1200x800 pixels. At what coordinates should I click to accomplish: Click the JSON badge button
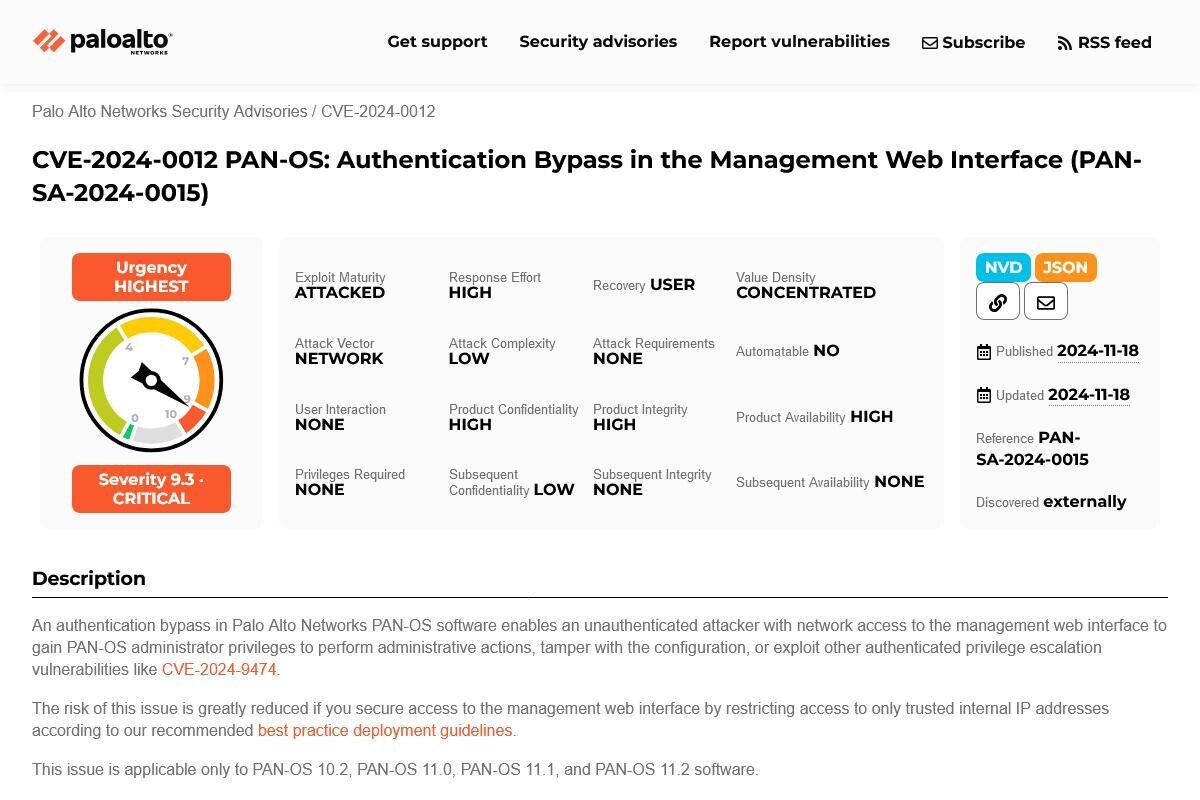[x=1066, y=267]
